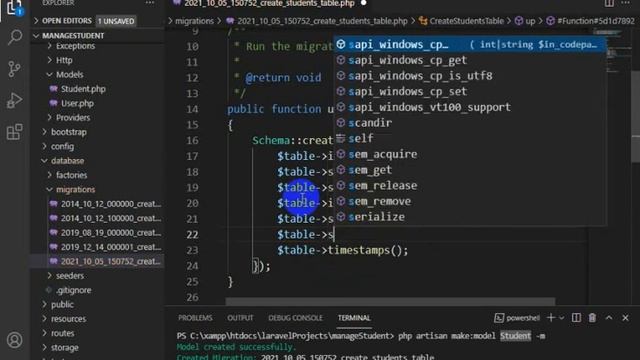
Task: Add a new terminal with plus icon
Action: tap(551, 318)
